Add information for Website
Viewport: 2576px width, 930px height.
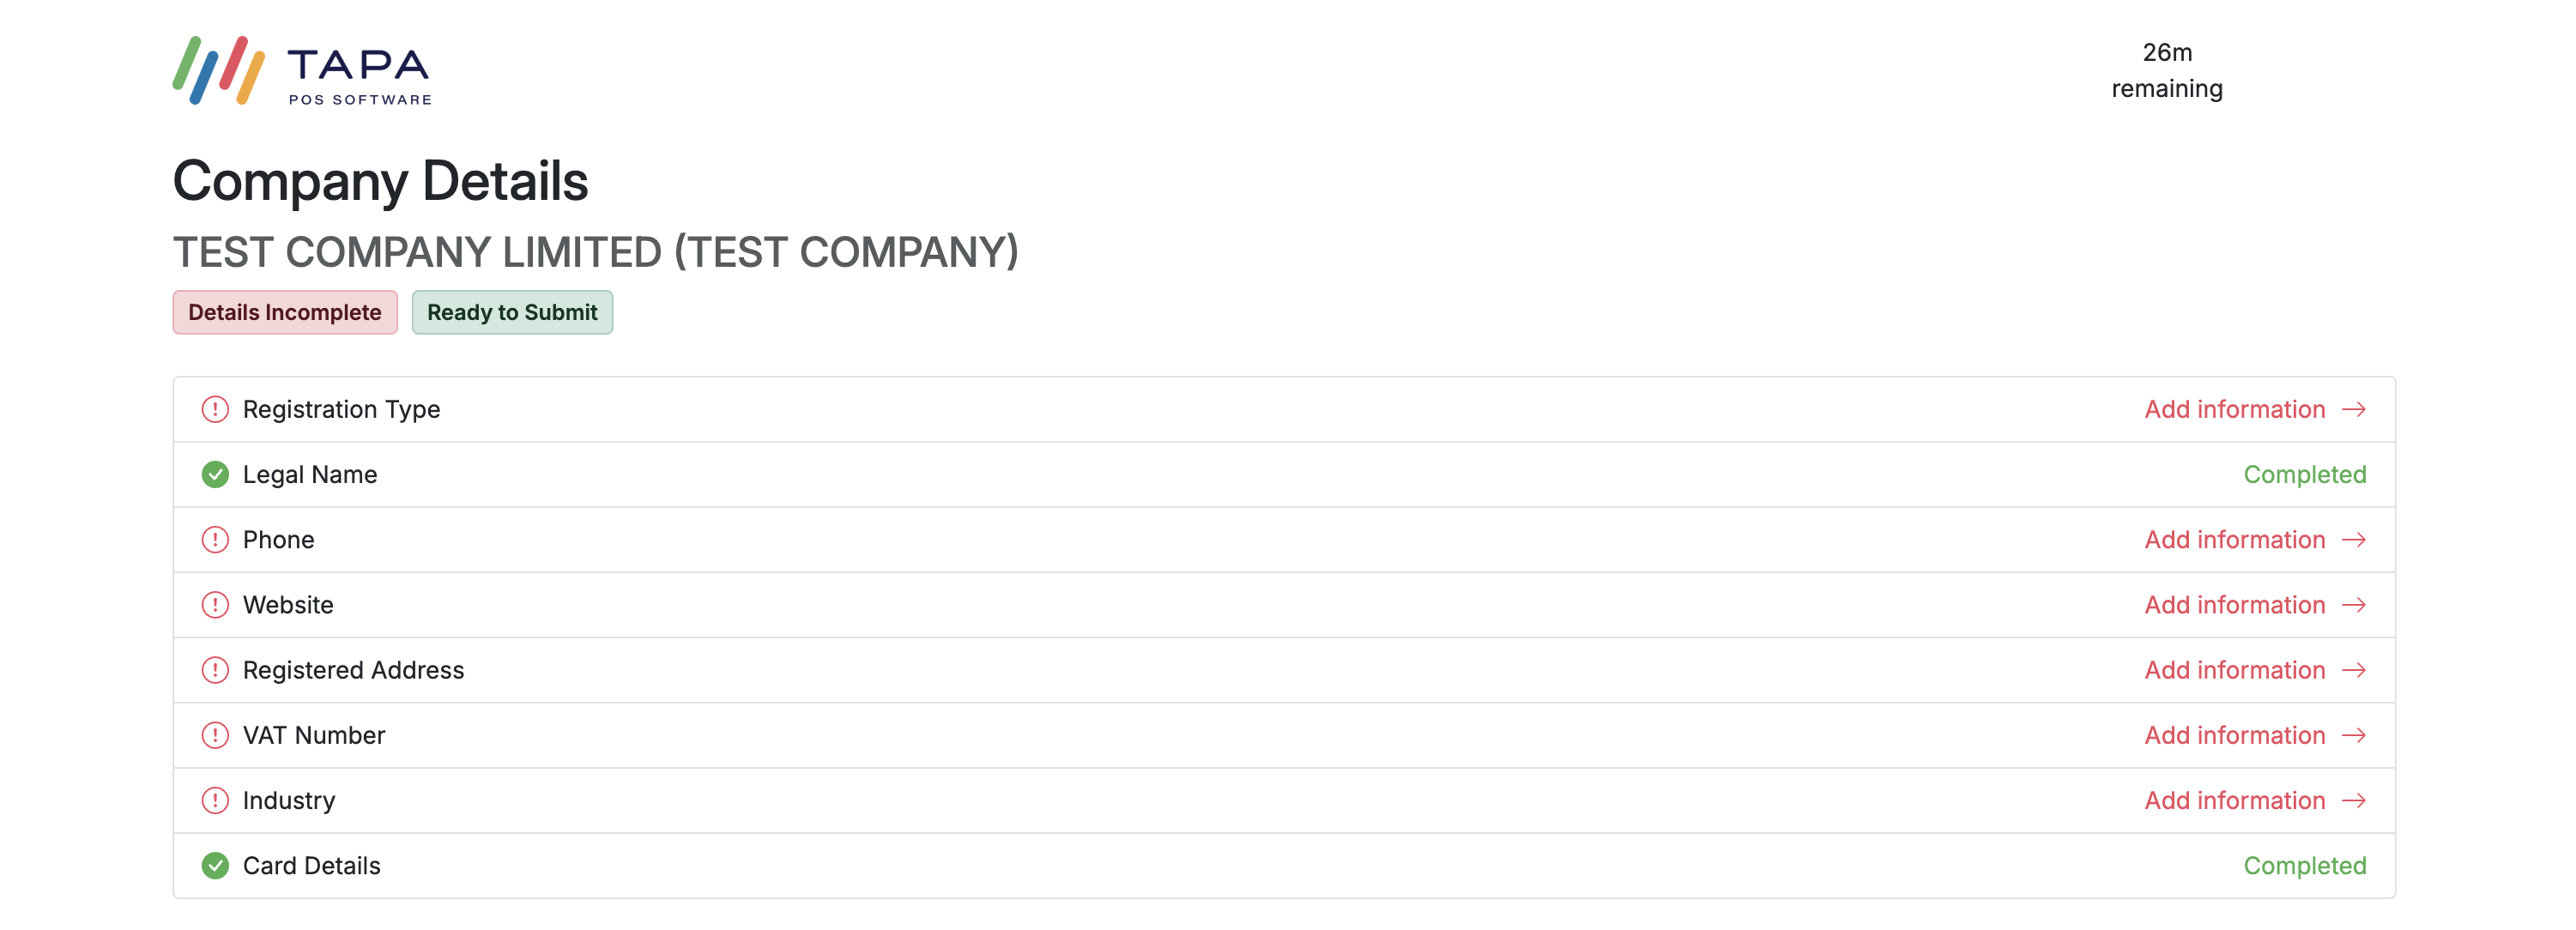tap(2236, 604)
